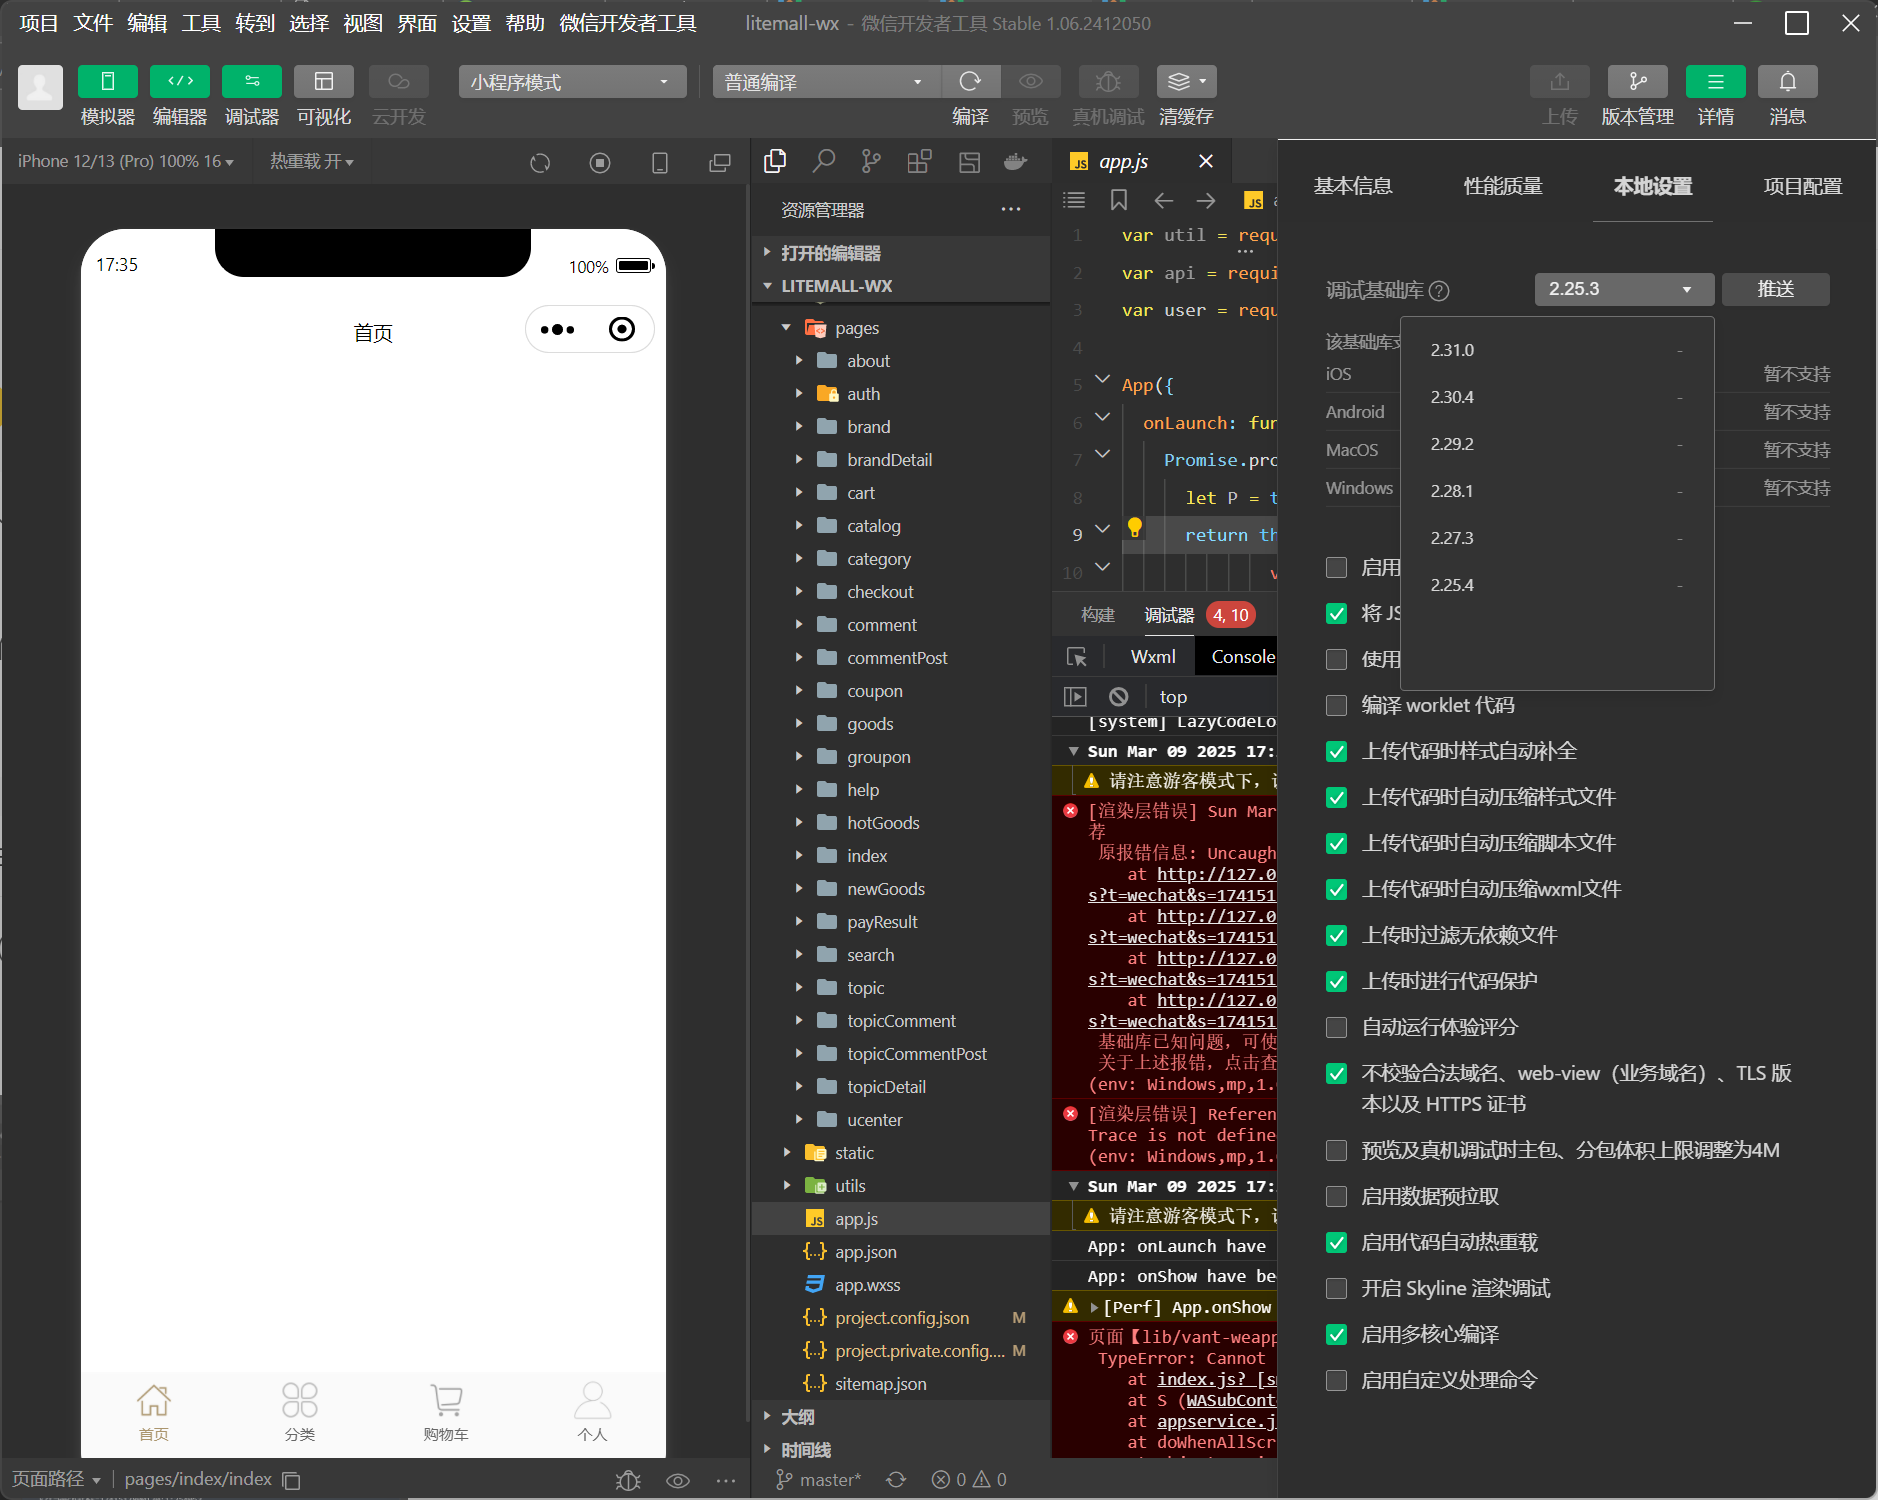Toggle the simulator phone device icon
This screenshot has height=1500, width=1878.
coord(660,163)
